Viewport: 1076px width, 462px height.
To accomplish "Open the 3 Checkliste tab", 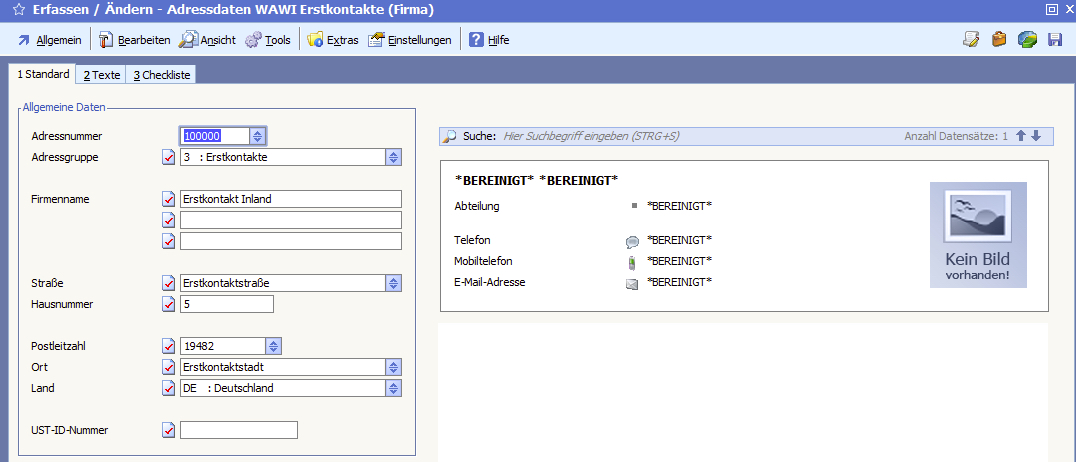I will (x=161, y=75).
